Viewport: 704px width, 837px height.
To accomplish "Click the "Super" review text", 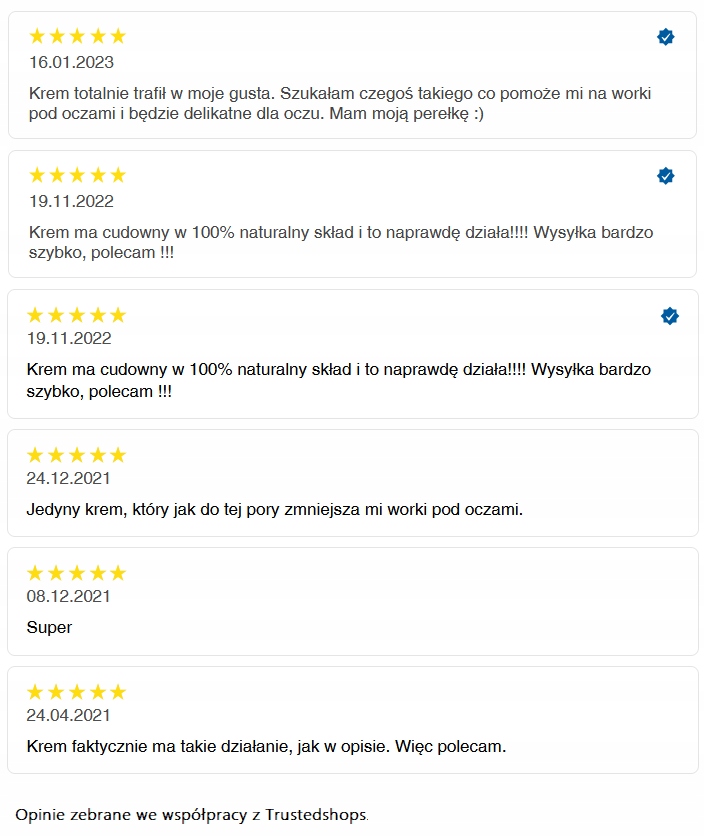I will (x=49, y=628).
